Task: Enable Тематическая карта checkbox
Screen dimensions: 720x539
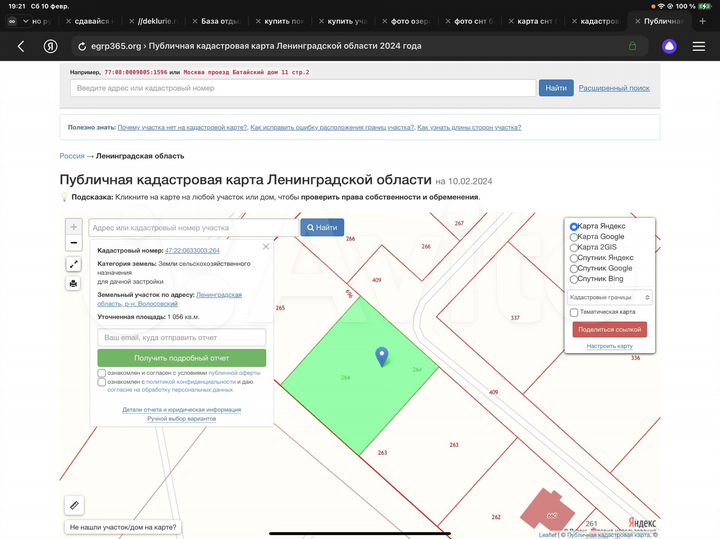Action: pyautogui.click(x=574, y=312)
